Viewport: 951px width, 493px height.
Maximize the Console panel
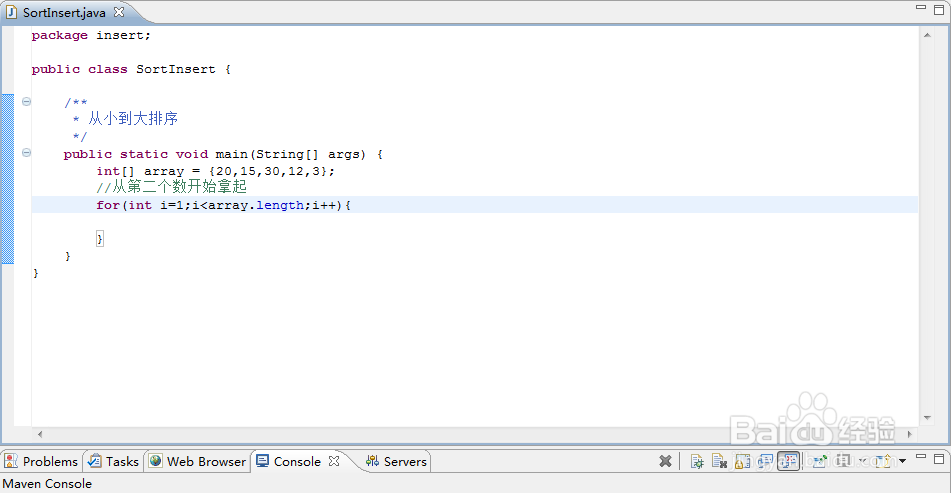click(939, 458)
